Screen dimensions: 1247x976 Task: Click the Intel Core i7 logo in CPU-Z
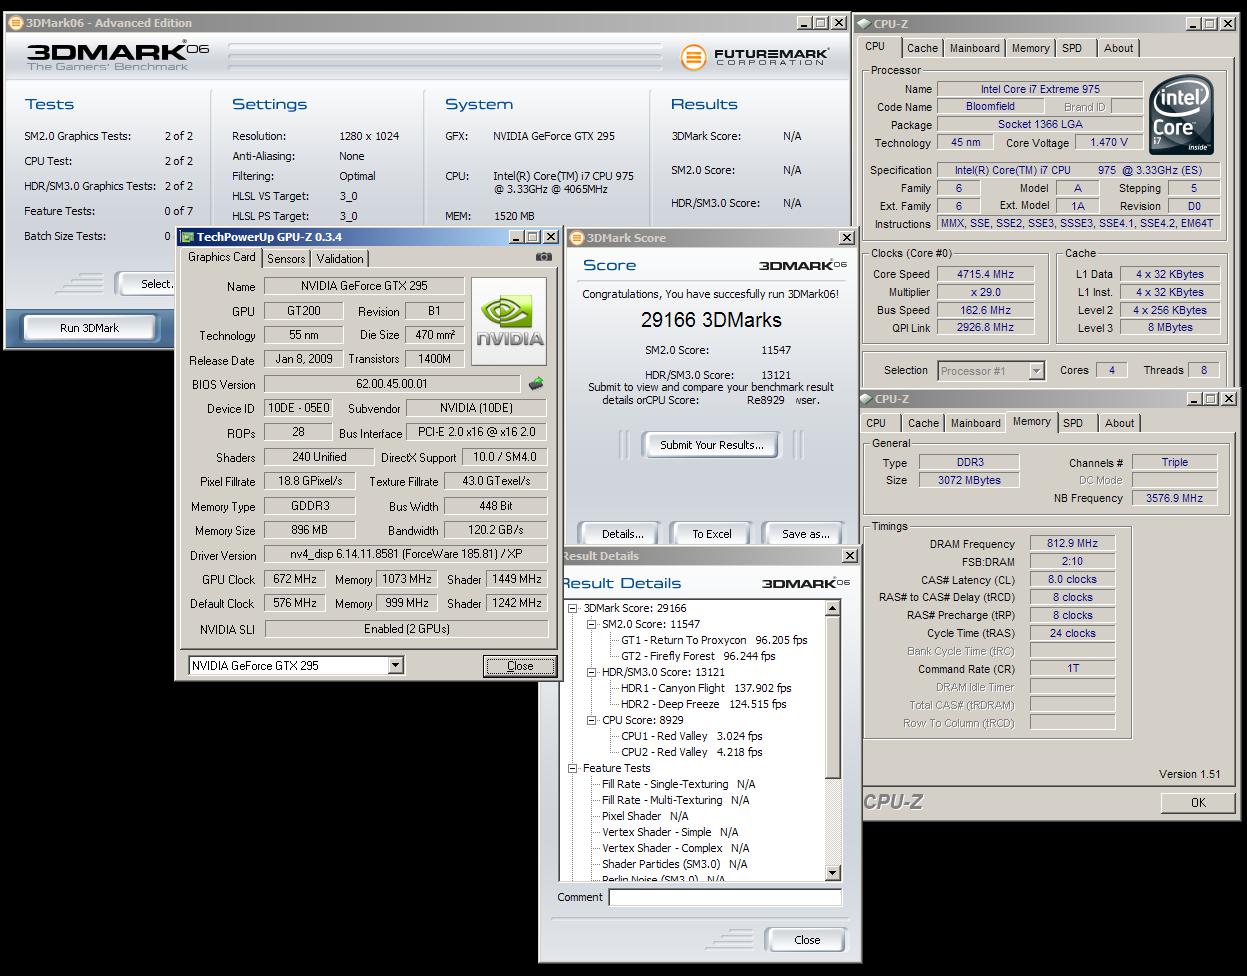click(x=1181, y=115)
